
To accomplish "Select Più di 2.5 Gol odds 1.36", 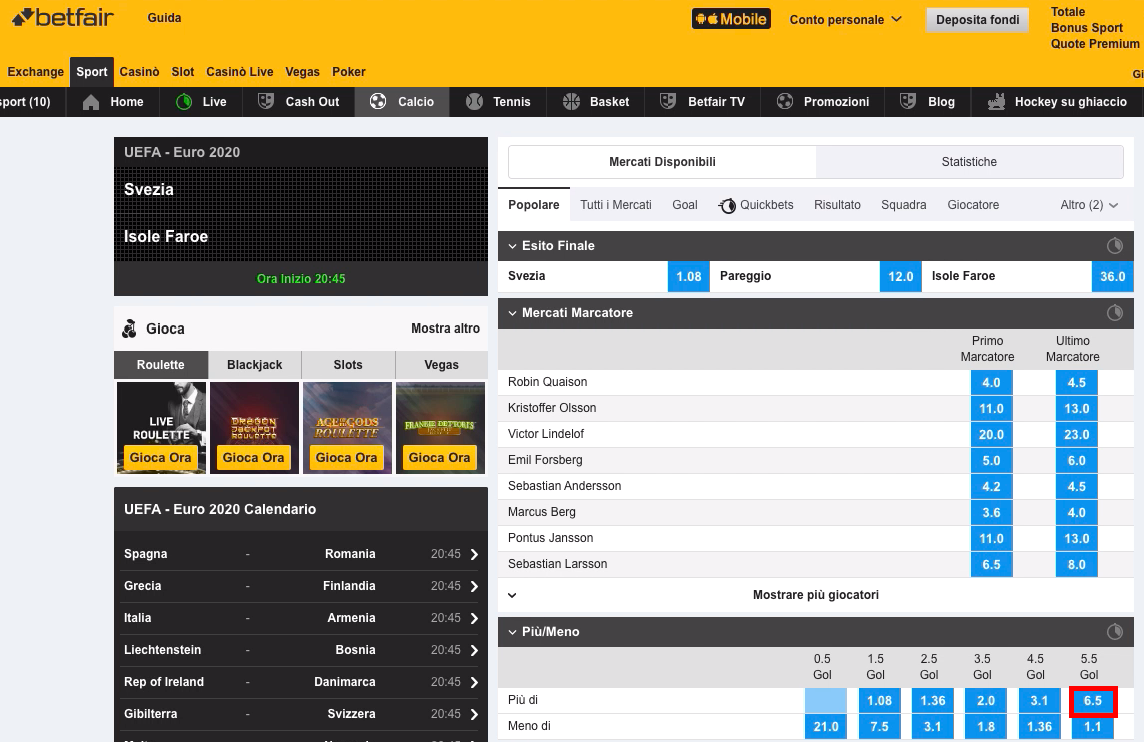I will (932, 700).
